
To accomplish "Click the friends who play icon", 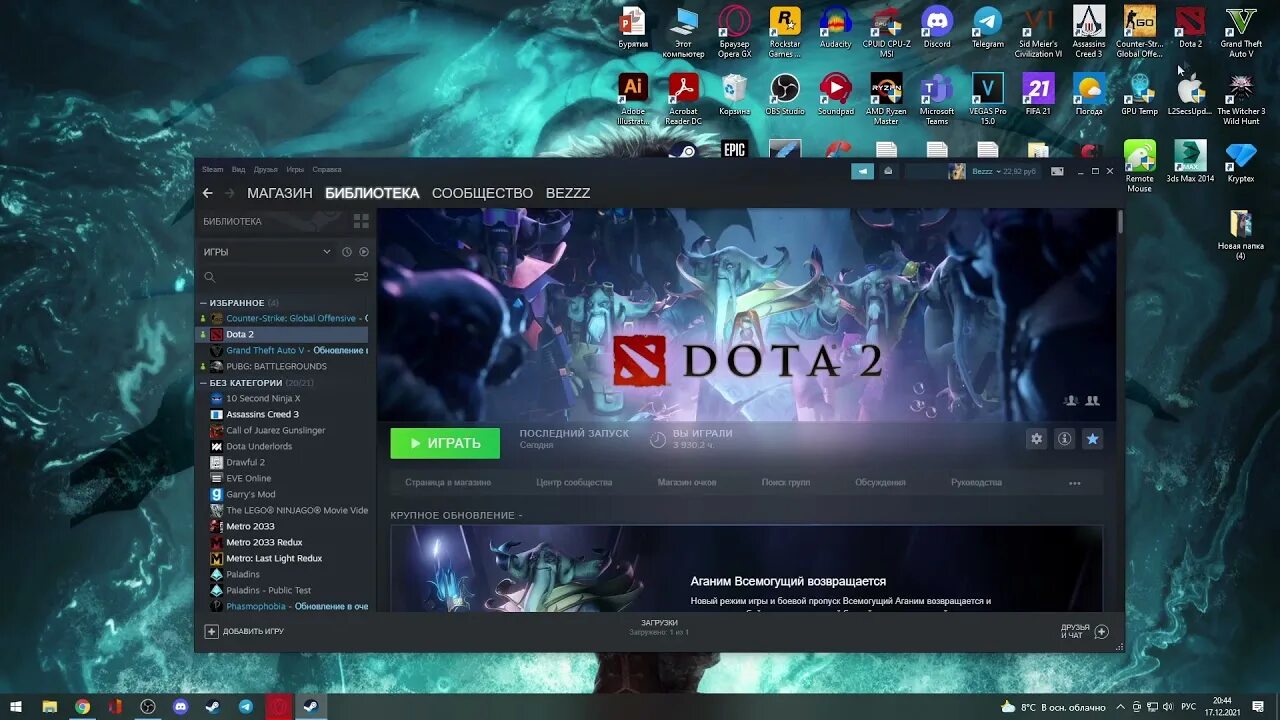I will click(1092, 400).
